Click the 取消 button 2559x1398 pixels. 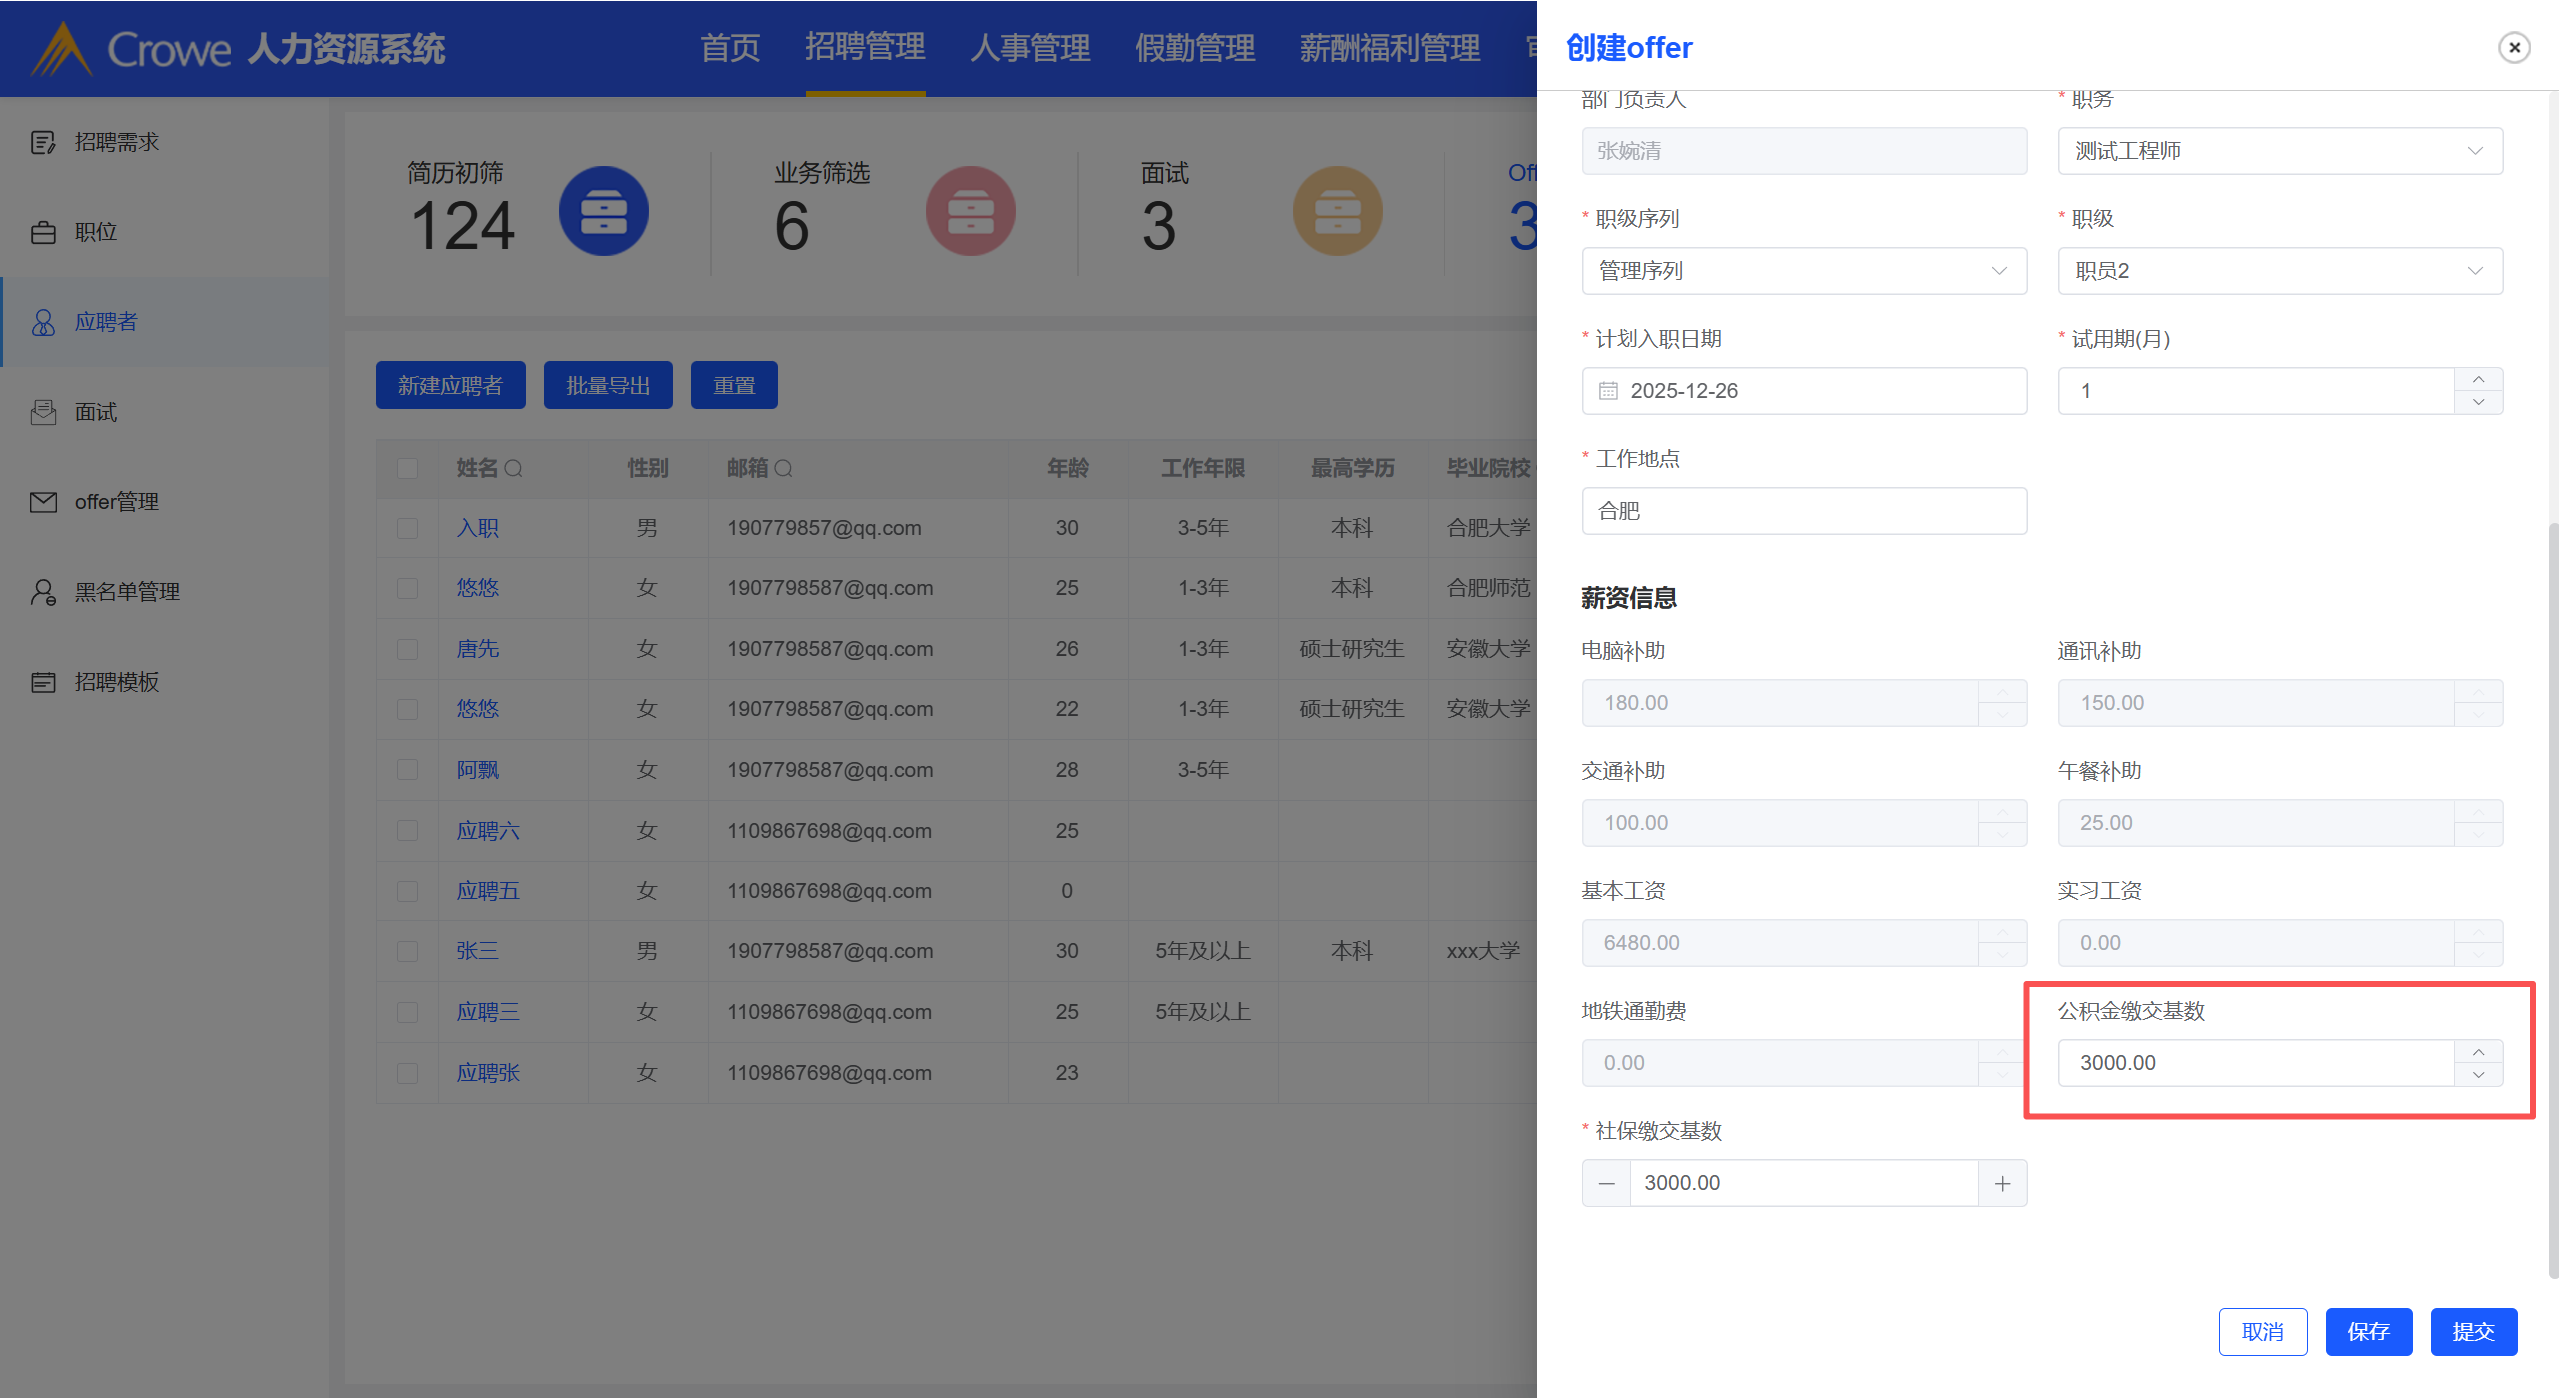pyautogui.click(x=2262, y=1332)
